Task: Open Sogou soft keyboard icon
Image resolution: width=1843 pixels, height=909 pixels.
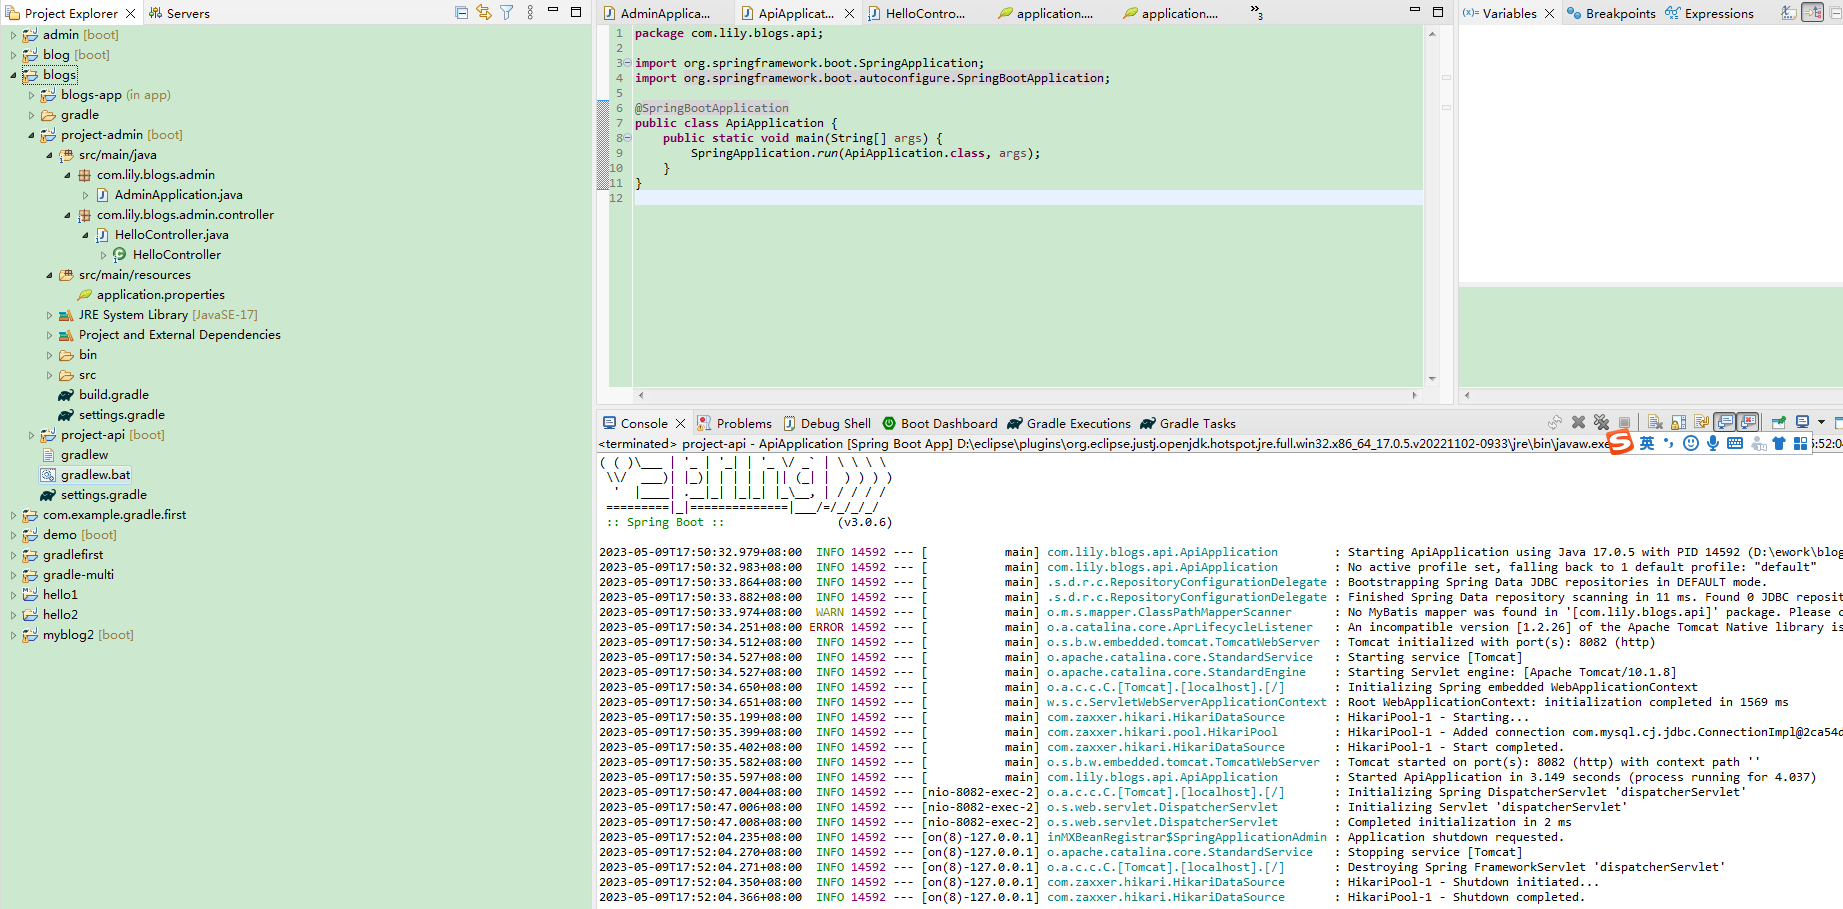Action: tap(1735, 443)
